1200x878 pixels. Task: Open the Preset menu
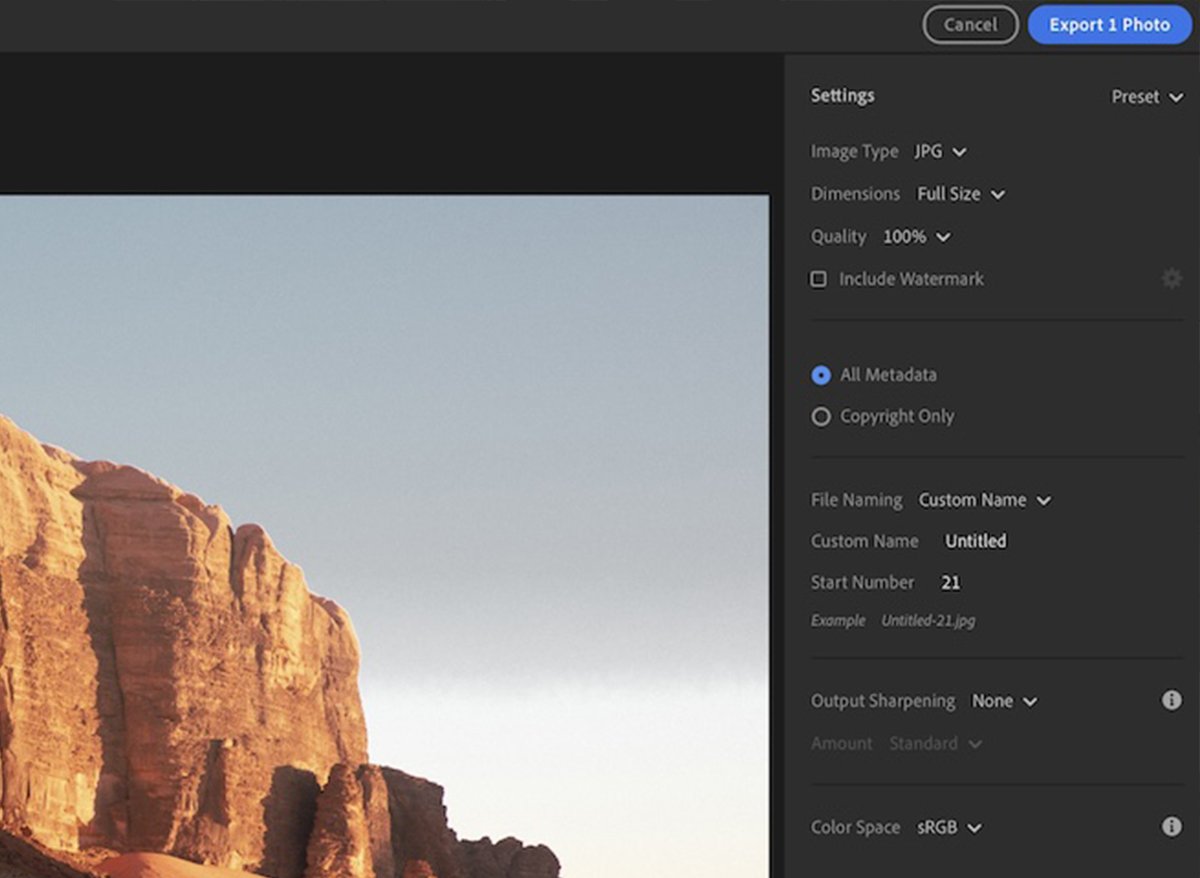coord(1146,97)
